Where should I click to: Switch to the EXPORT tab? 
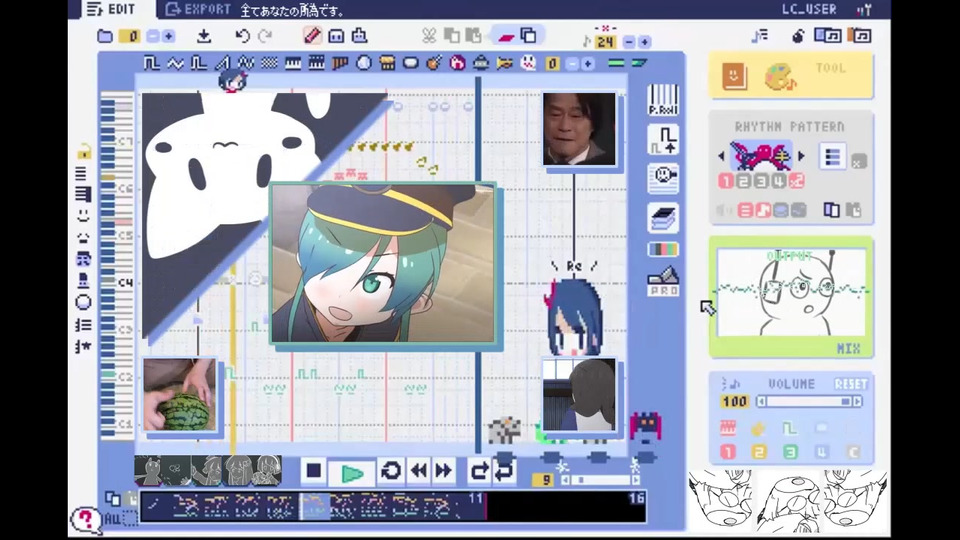pos(198,9)
